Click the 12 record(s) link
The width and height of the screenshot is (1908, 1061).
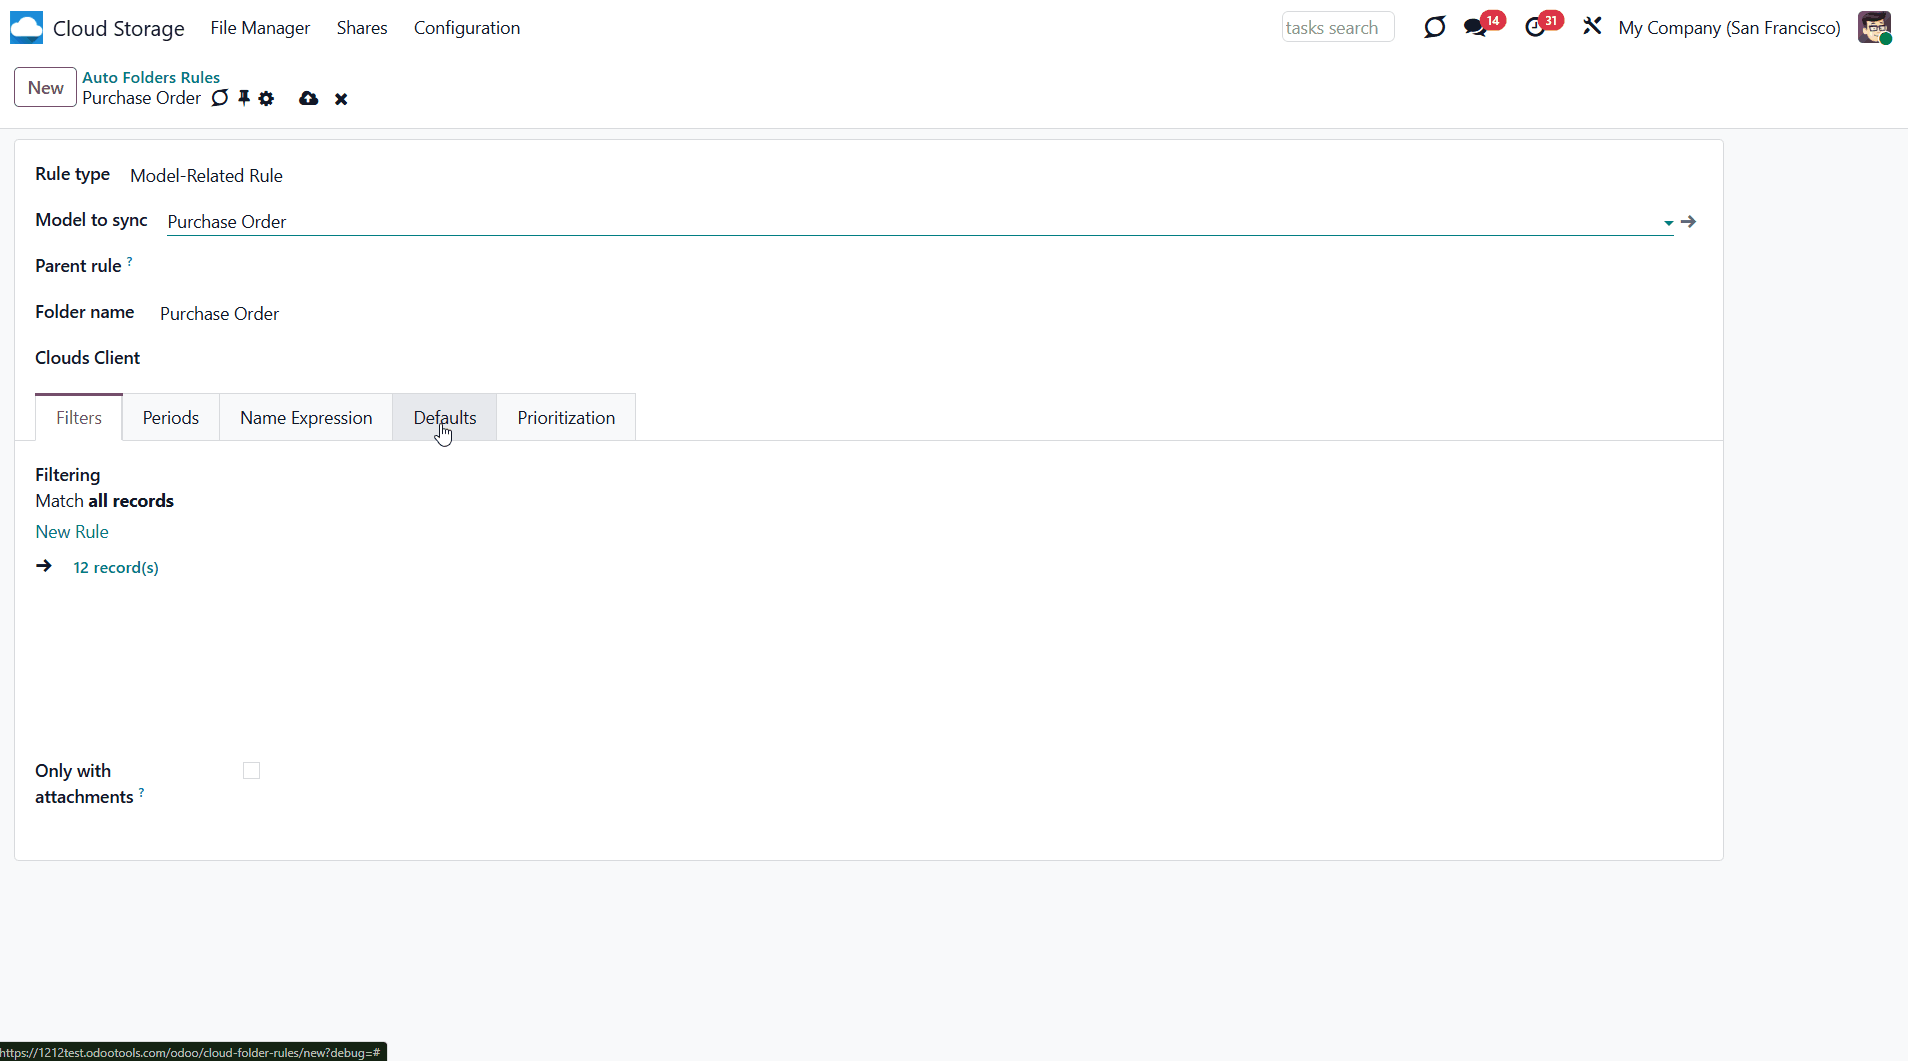[116, 568]
